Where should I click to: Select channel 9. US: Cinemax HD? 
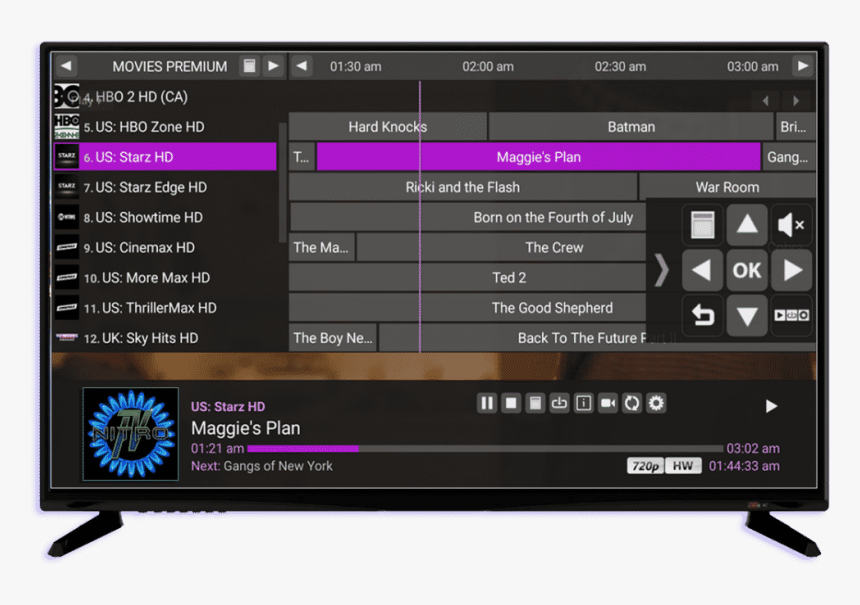(165, 247)
